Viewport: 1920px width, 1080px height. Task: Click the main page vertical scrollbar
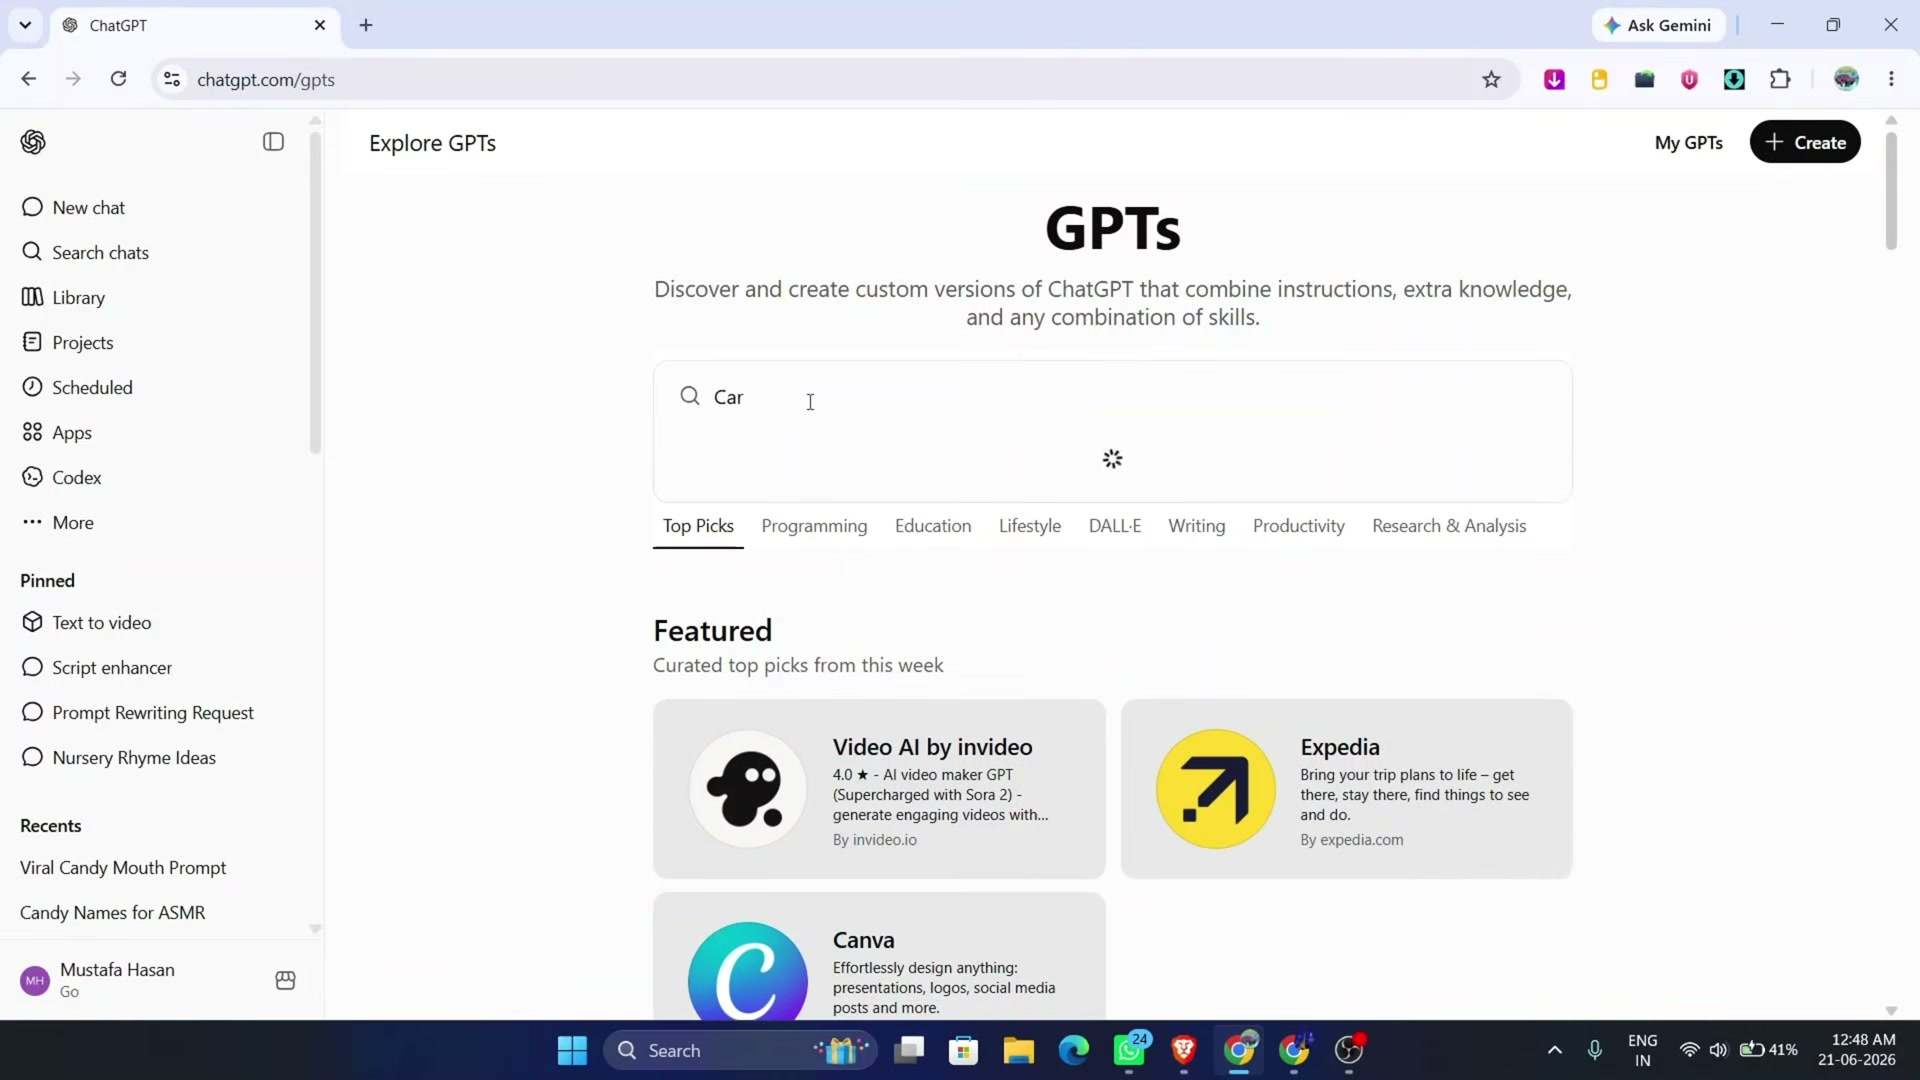(1891, 190)
